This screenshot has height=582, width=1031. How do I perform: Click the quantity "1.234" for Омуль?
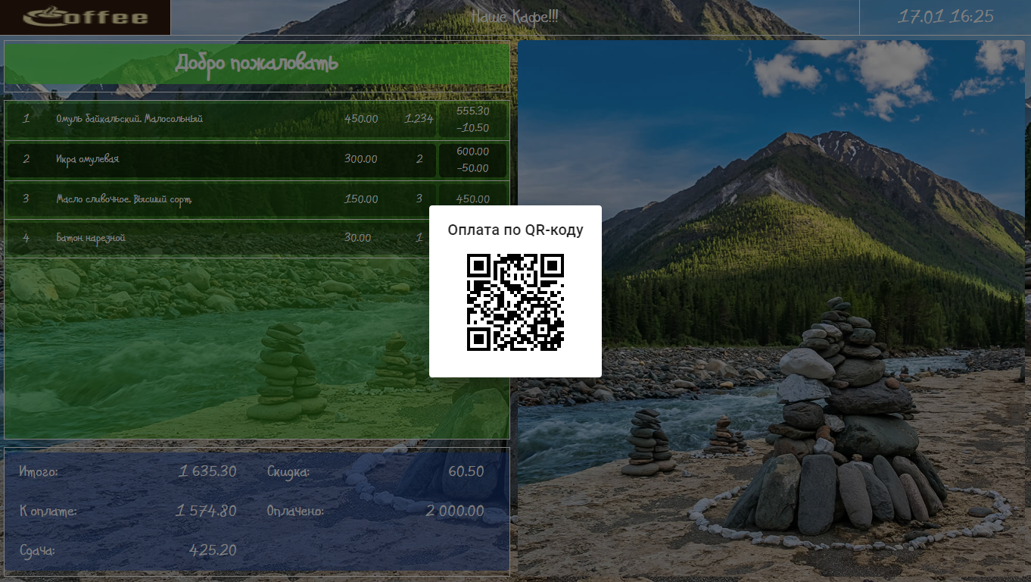pyautogui.click(x=419, y=119)
